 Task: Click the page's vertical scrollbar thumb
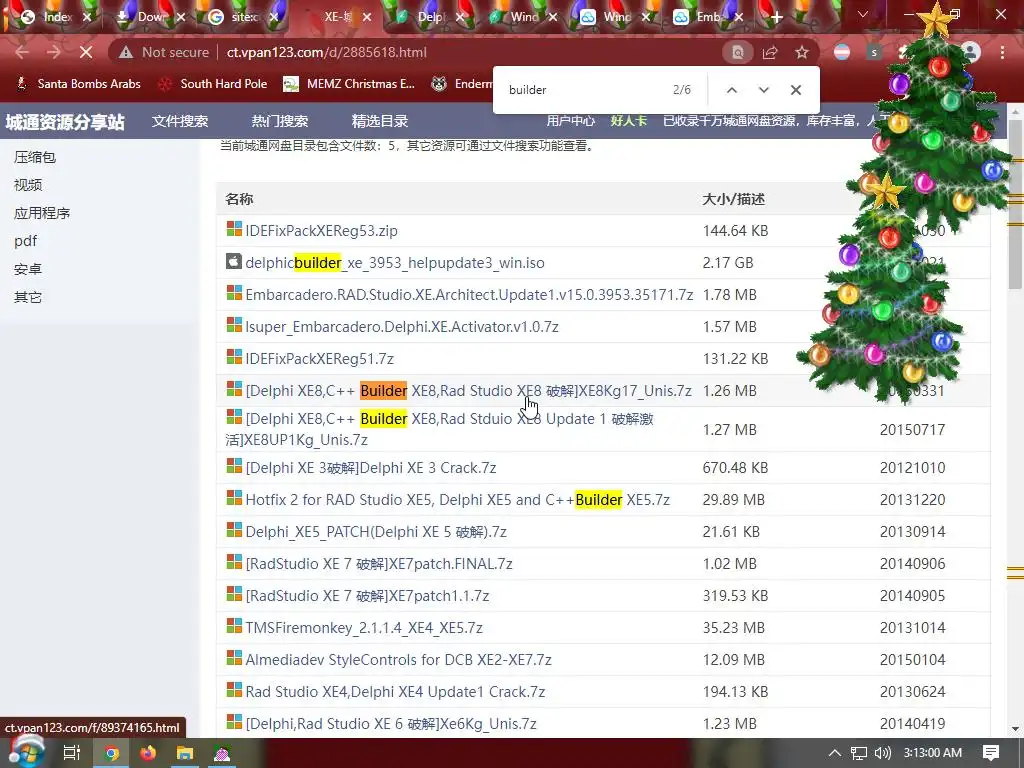click(x=1016, y=204)
